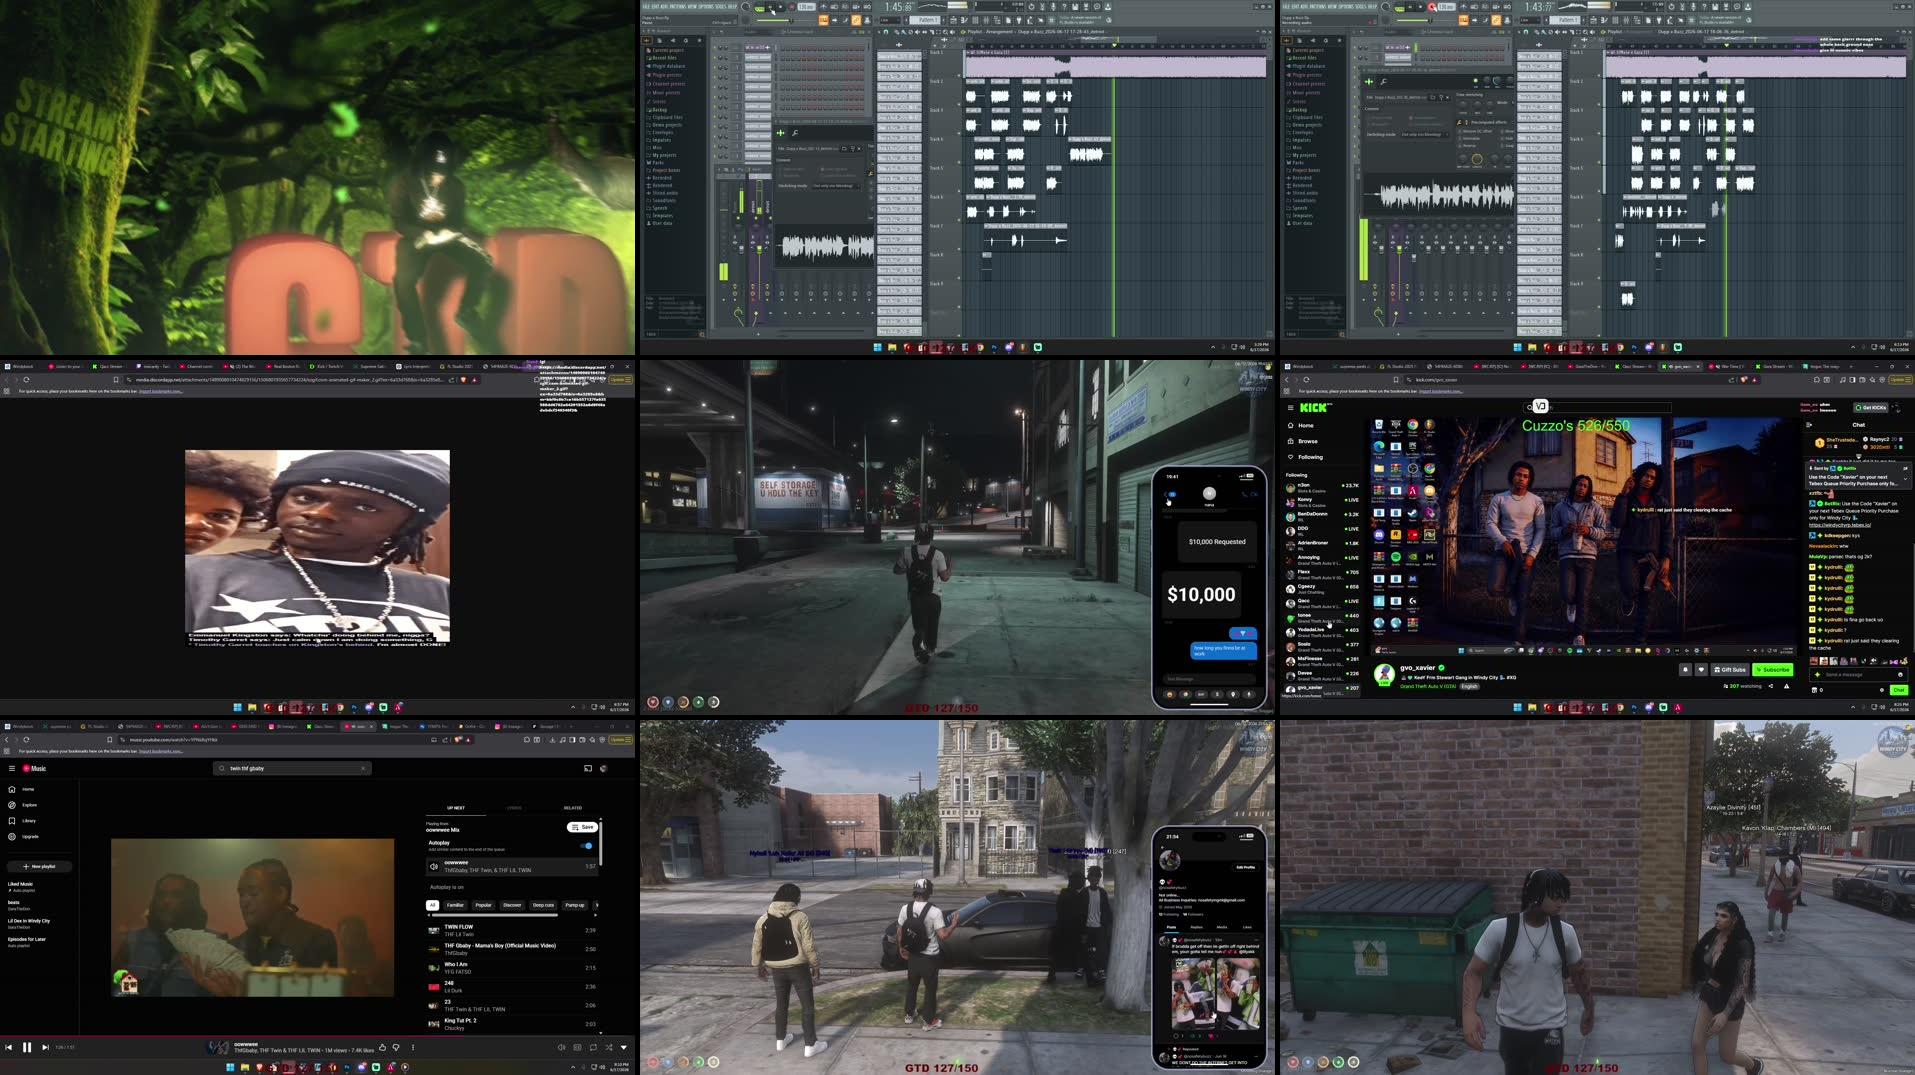
Task: Play King Tut Pt. 2 from the queue
Action: 512,1024
